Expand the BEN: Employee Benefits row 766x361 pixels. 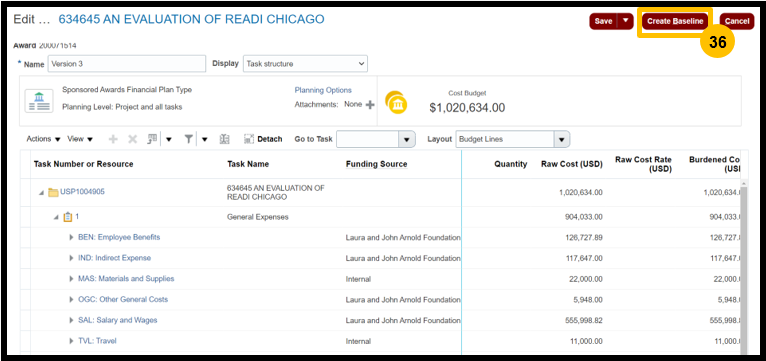pos(71,237)
